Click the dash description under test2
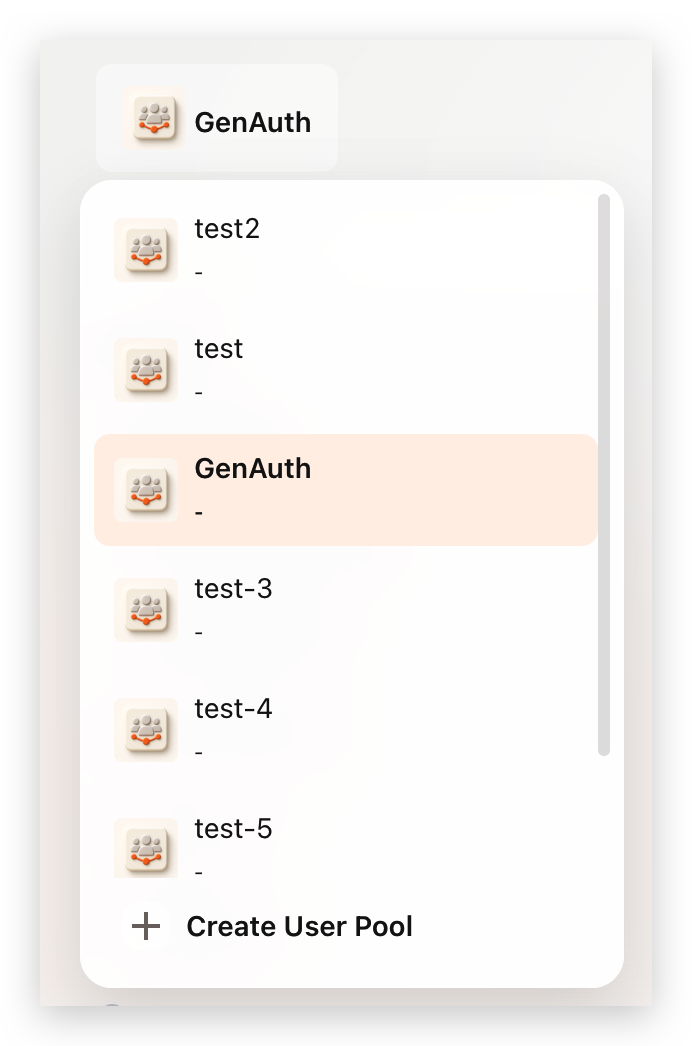 (x=199, y=273)
